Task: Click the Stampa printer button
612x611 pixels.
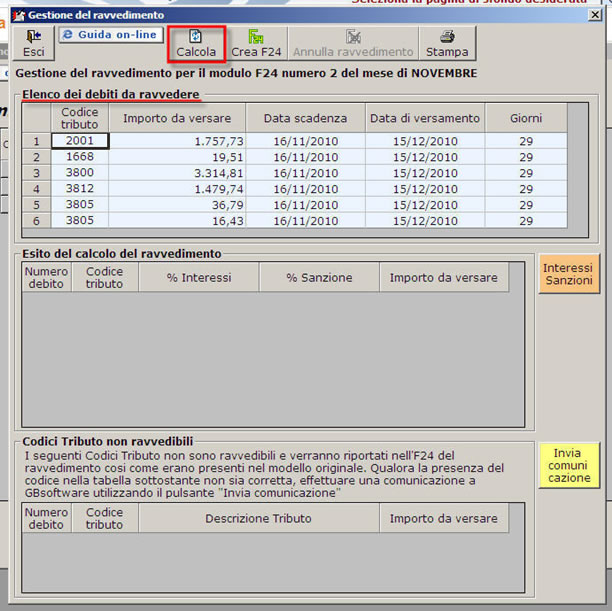Action: click(x=447, y=43)
